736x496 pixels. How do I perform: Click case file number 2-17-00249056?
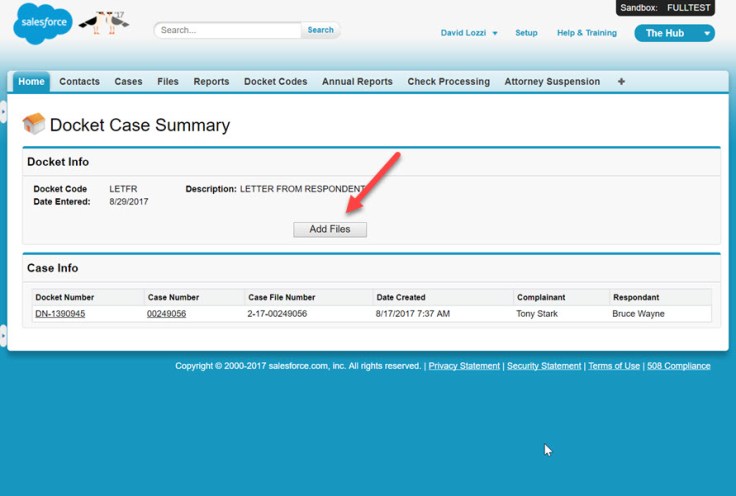pos(277,313)
